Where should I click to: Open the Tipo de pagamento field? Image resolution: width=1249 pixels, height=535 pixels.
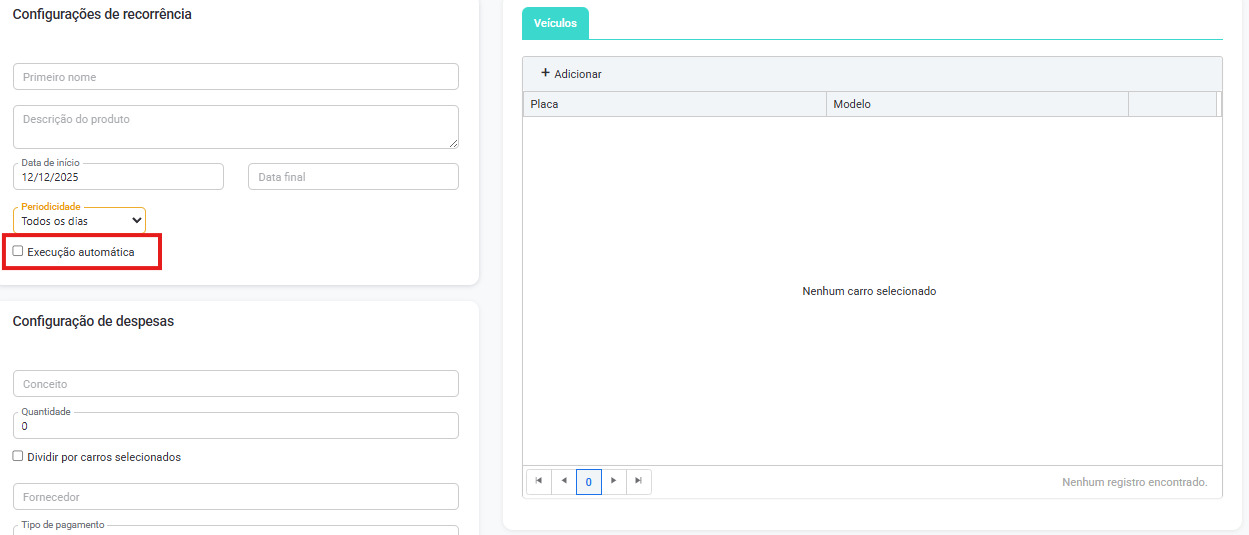click(x=235, y=531)
